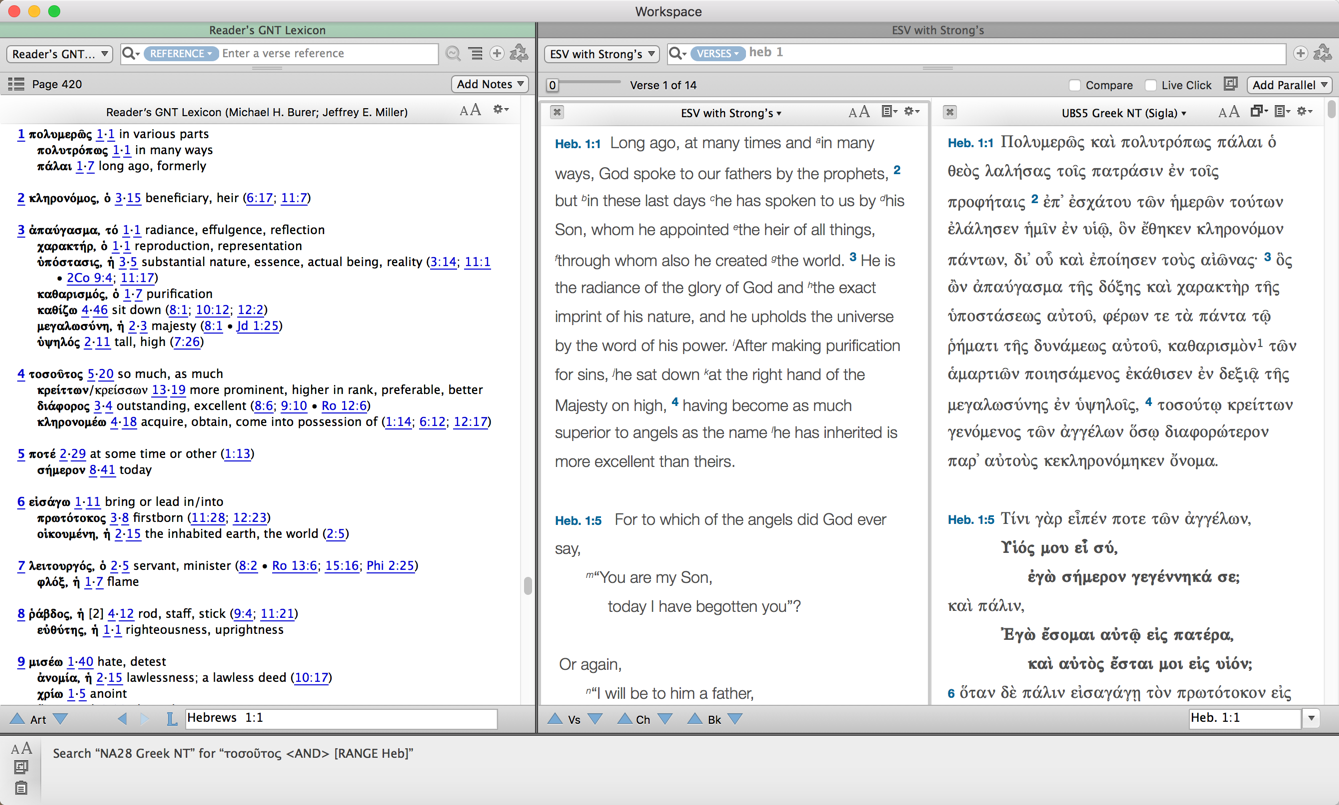Select the ESV with Strong's tab
1339x805 pixels.
pos(938,30)
